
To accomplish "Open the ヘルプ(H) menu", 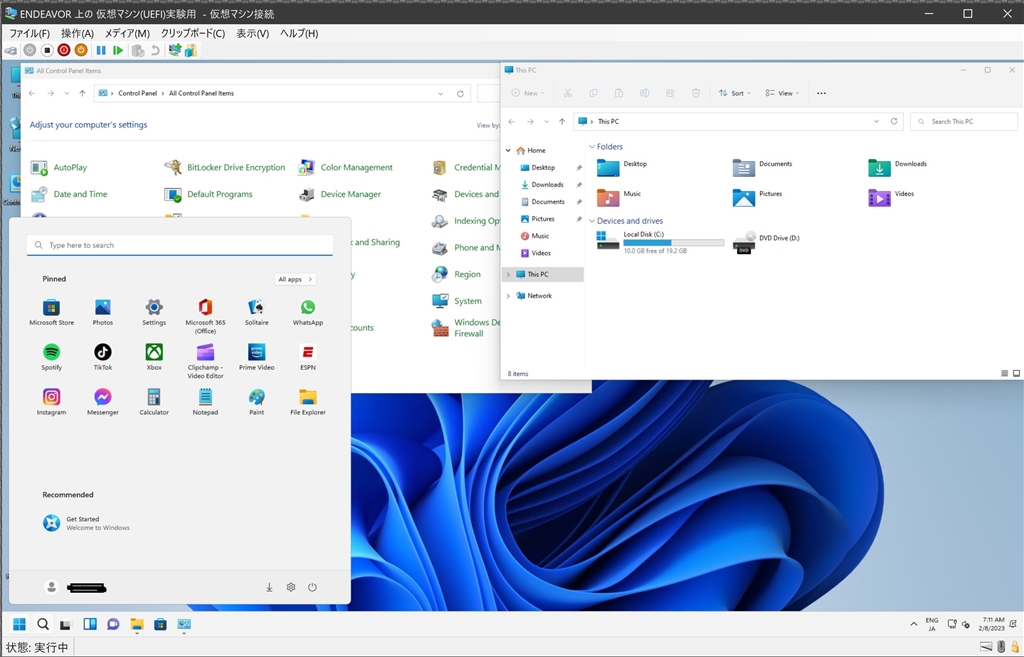I will pos(299,33).
